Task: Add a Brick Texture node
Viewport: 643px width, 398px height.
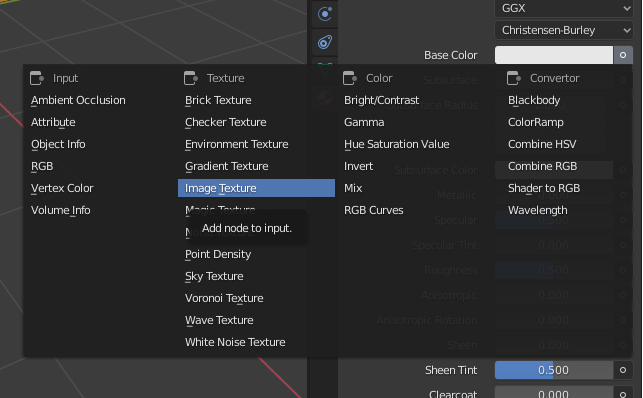Action: 218,100
